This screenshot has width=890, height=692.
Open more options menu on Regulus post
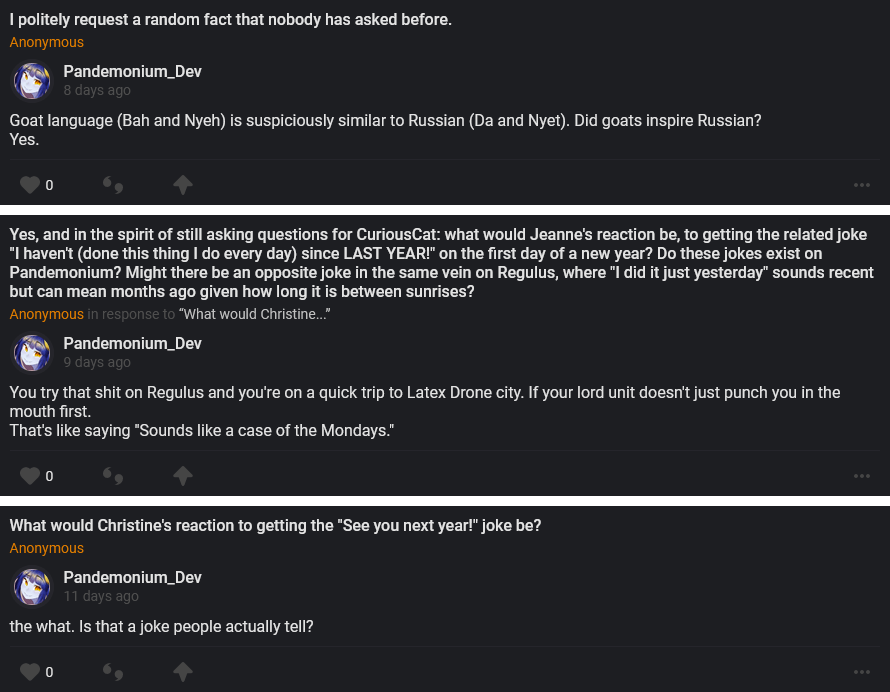coord(861,476)
